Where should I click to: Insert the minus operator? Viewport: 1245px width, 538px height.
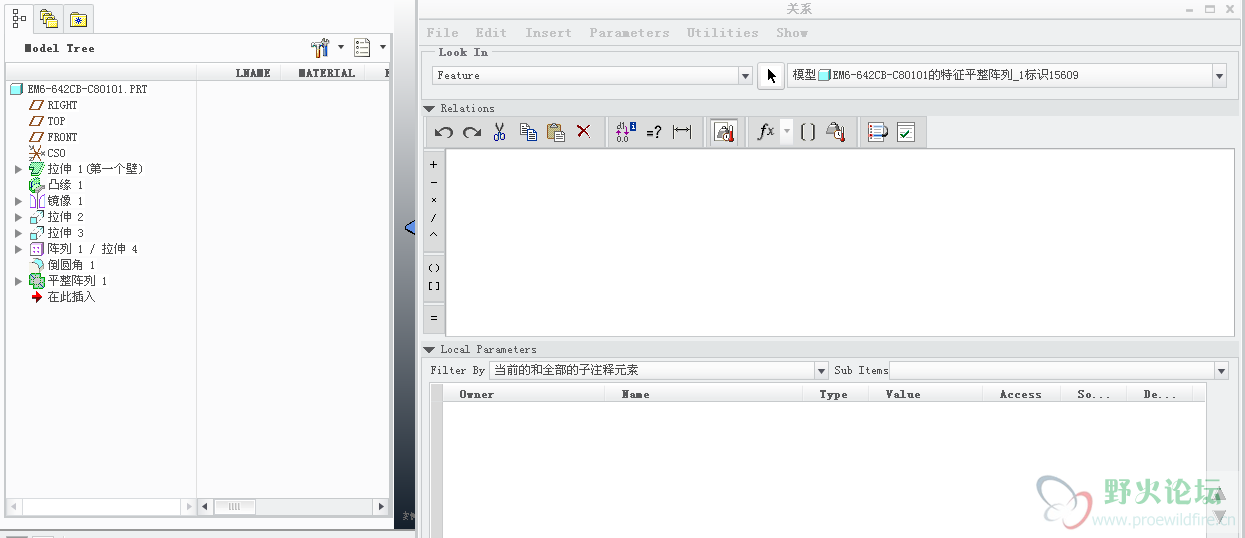coord(434,182)
